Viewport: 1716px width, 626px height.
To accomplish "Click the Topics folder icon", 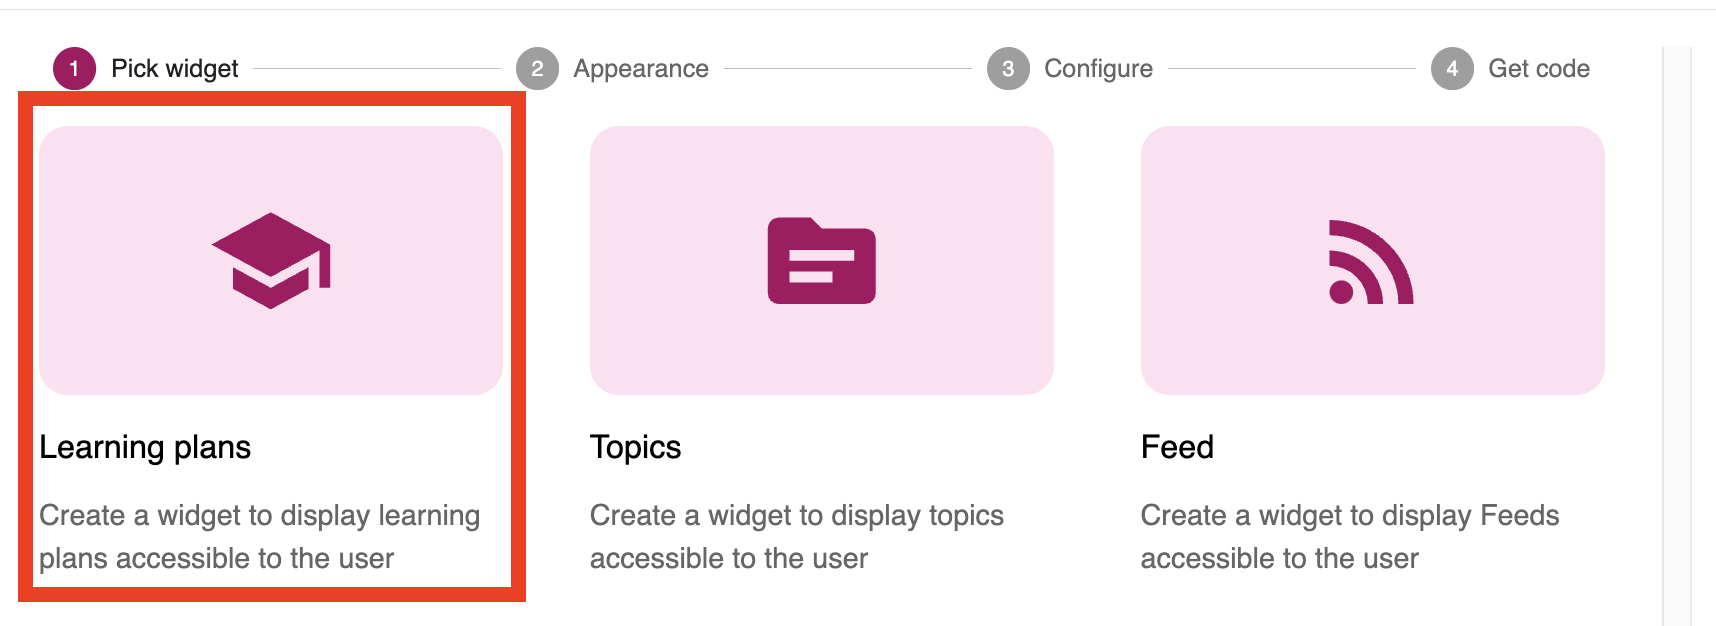I will (821, 260).
